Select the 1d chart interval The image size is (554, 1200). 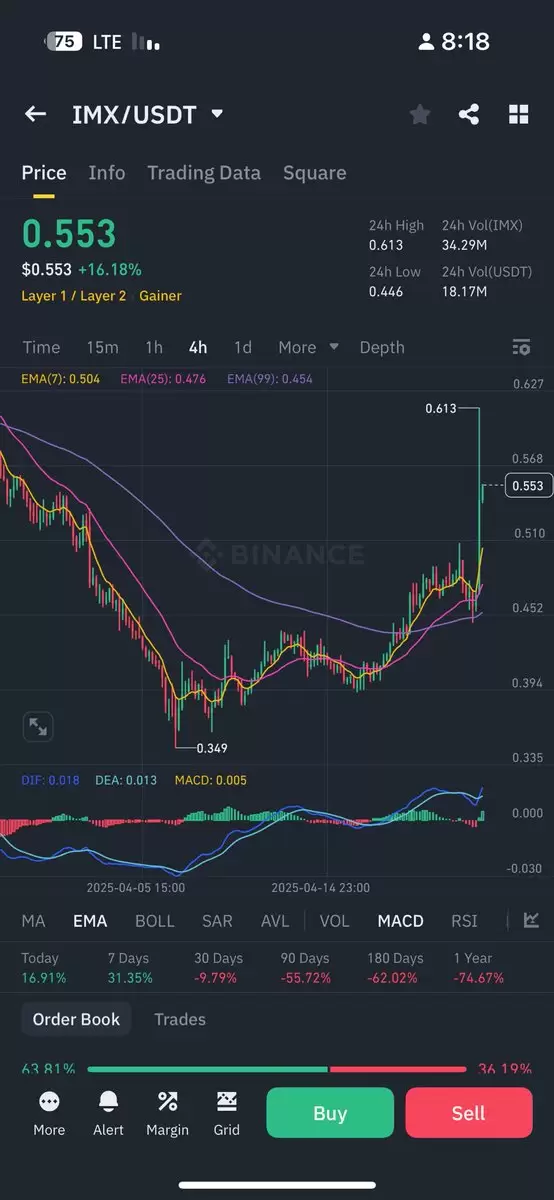tap(243, 347)
